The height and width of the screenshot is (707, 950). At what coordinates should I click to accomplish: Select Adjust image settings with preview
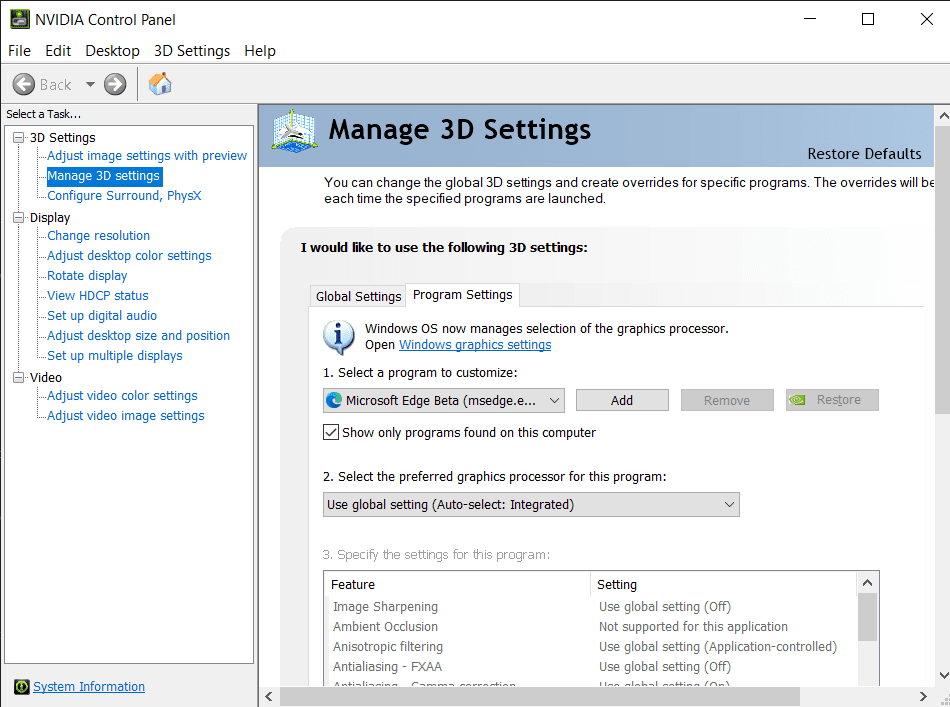click(147, 156)
